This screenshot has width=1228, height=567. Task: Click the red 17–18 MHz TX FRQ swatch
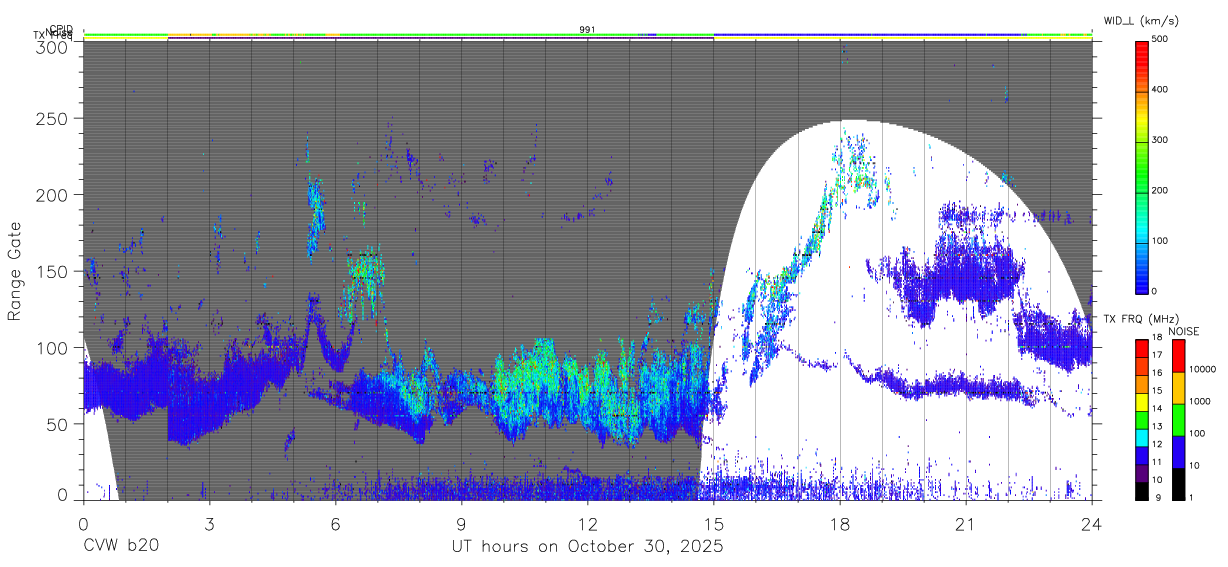[1141, 346]
